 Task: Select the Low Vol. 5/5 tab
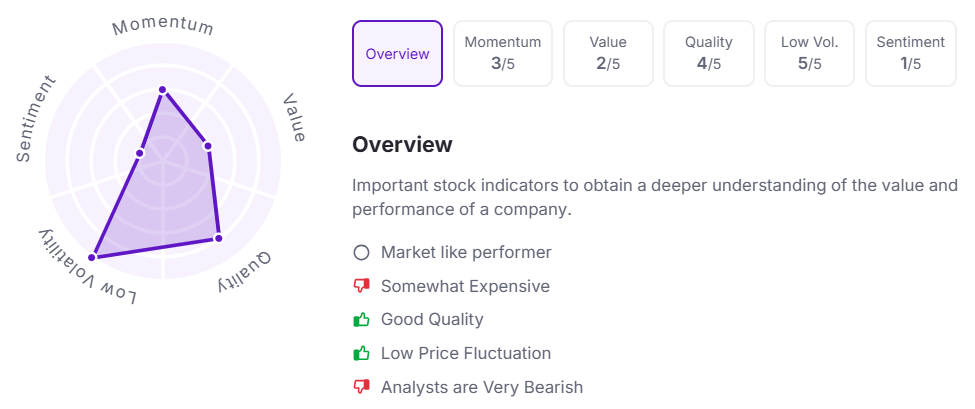point(810,53)
